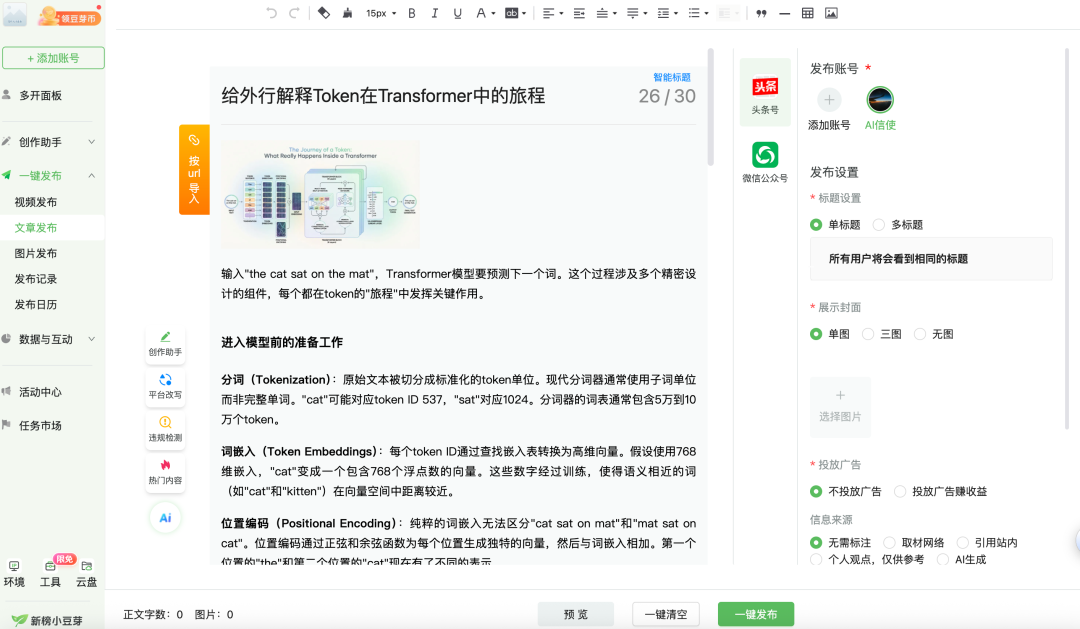Go to 发布记录 in the sidebar
1080x629 pixels.
[x=36, y=279]
